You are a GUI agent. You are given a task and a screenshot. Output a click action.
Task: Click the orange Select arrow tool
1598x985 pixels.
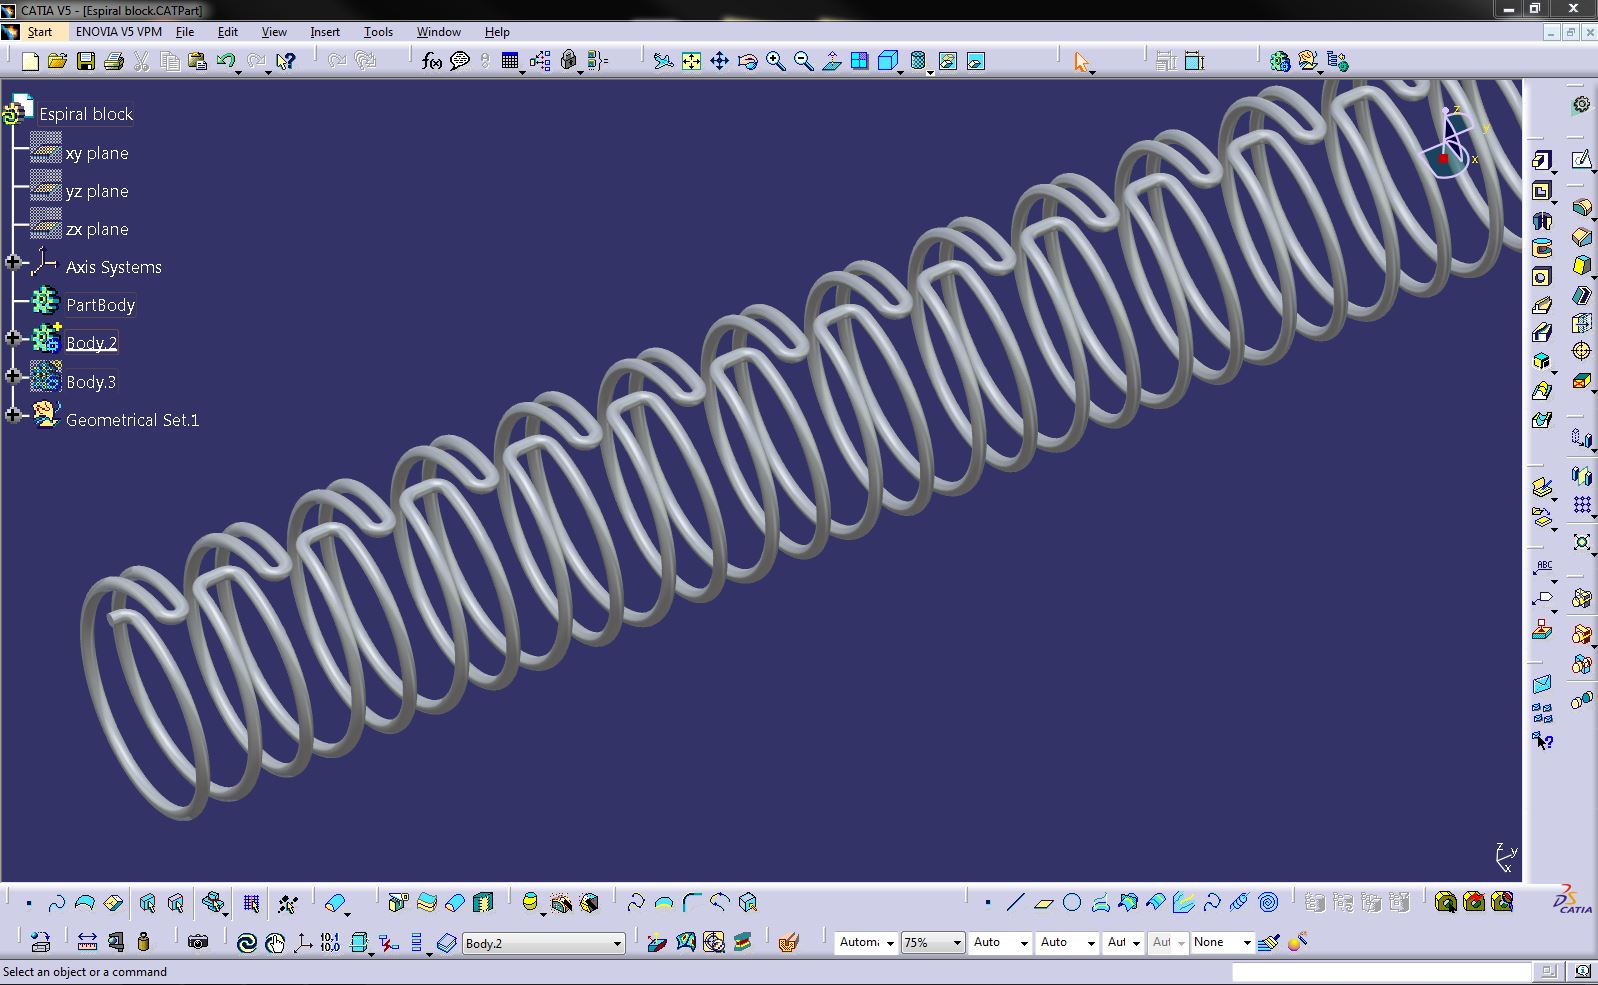pos(1081,62)
